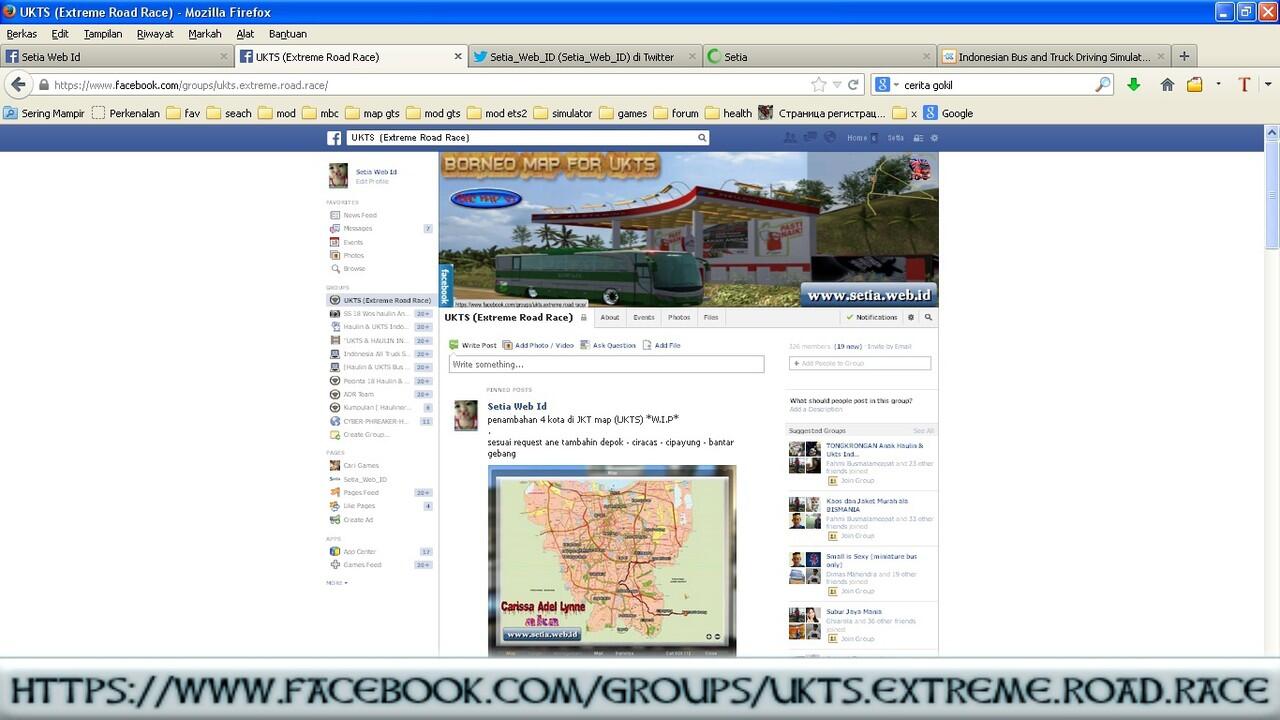Viewport: 1280px width, 720px height.
Task: Search this group with the magnifier icon
Action: coord(928,317)
